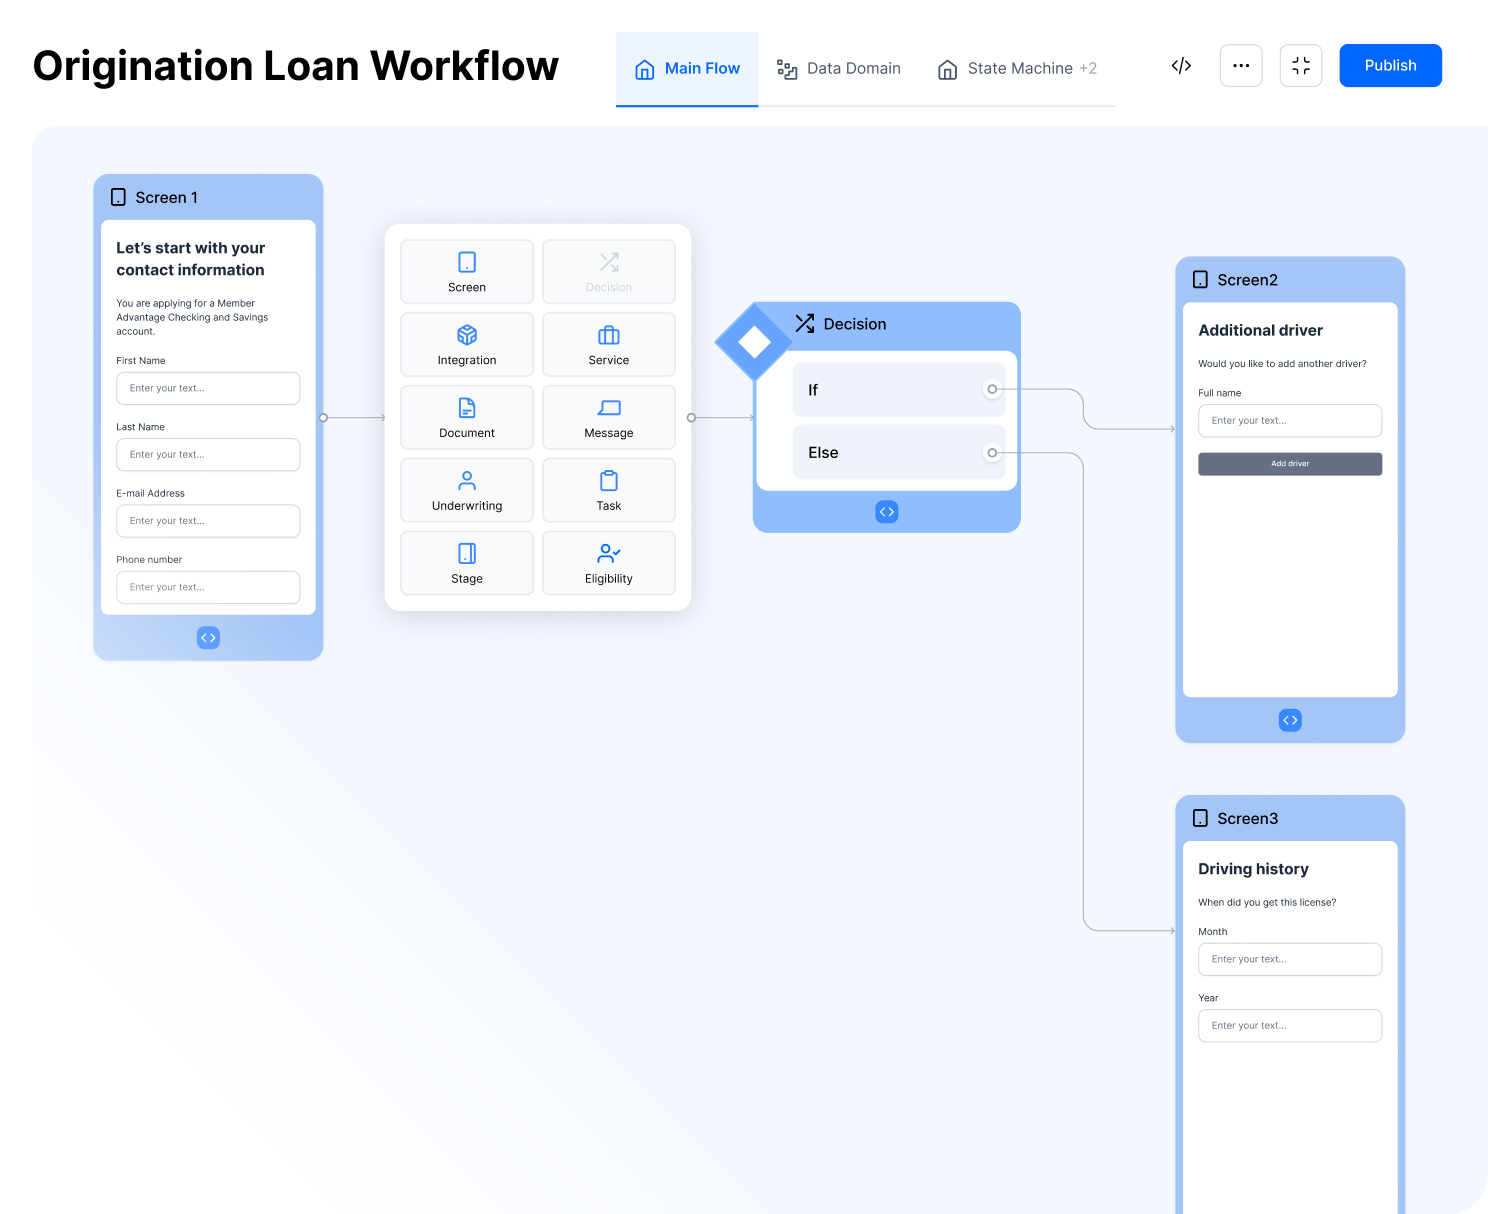Add an Integration node to the flow

[x=466, y=344]
